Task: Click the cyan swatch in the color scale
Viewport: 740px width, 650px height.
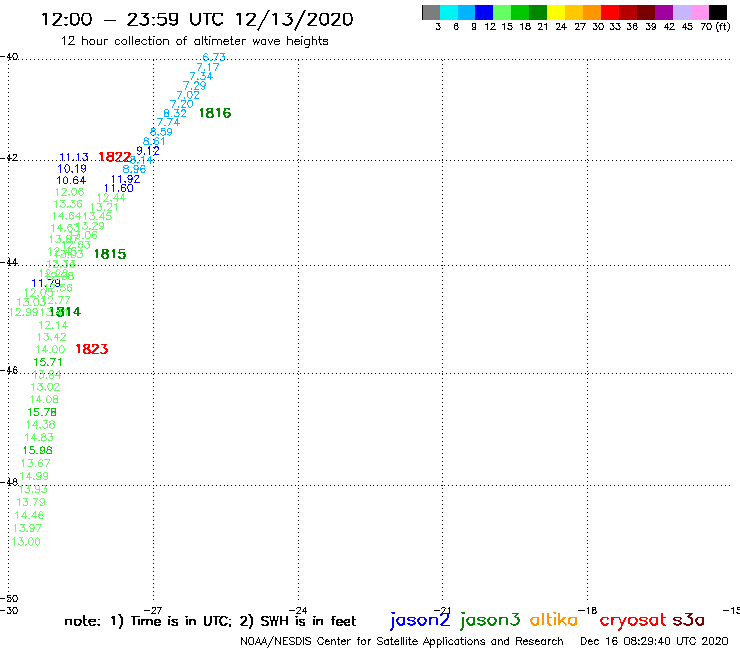Action: (x=449, y=12)
